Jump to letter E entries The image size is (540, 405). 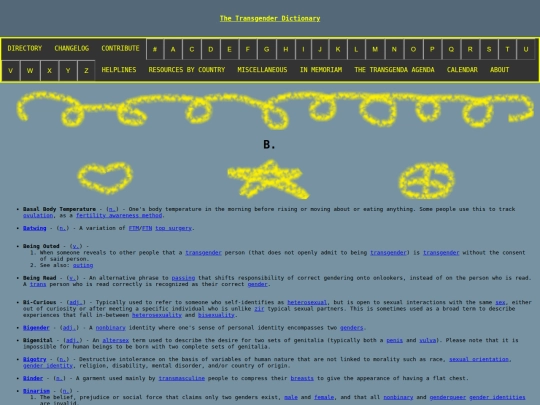click(x=229, y=49)
